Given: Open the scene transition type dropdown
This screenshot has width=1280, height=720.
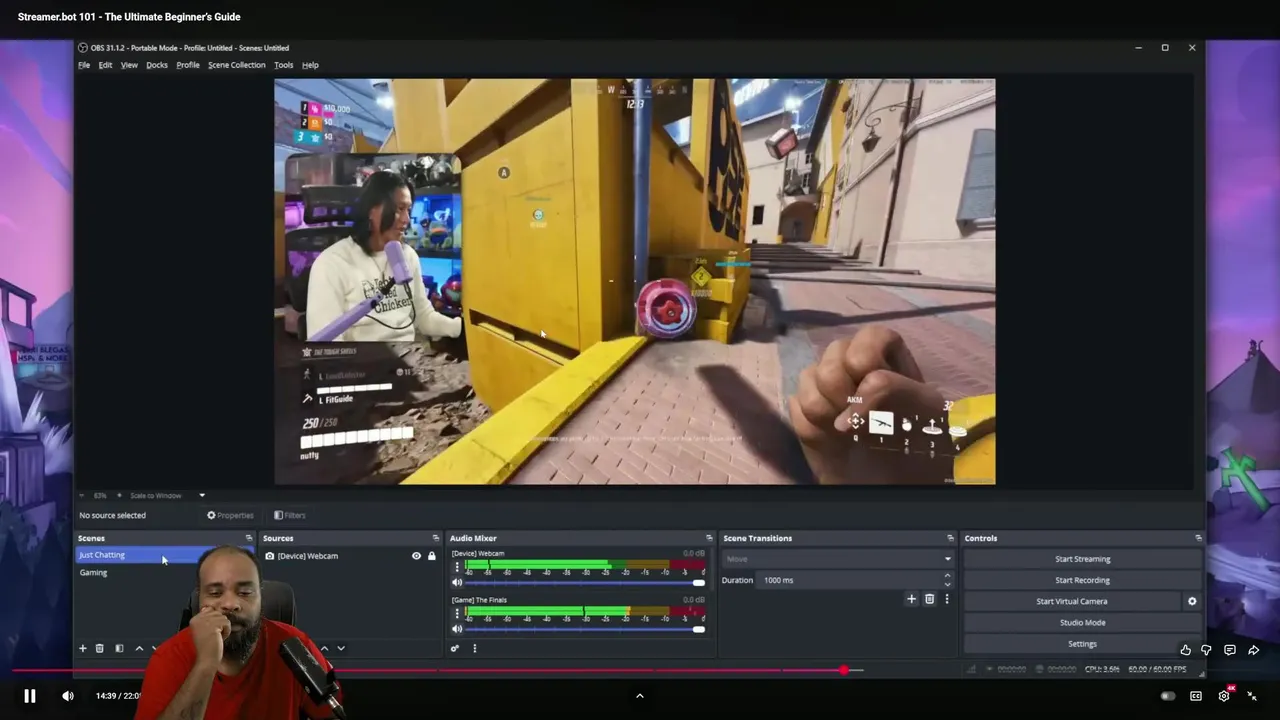Looking at the screenshot, I should 838,559.
